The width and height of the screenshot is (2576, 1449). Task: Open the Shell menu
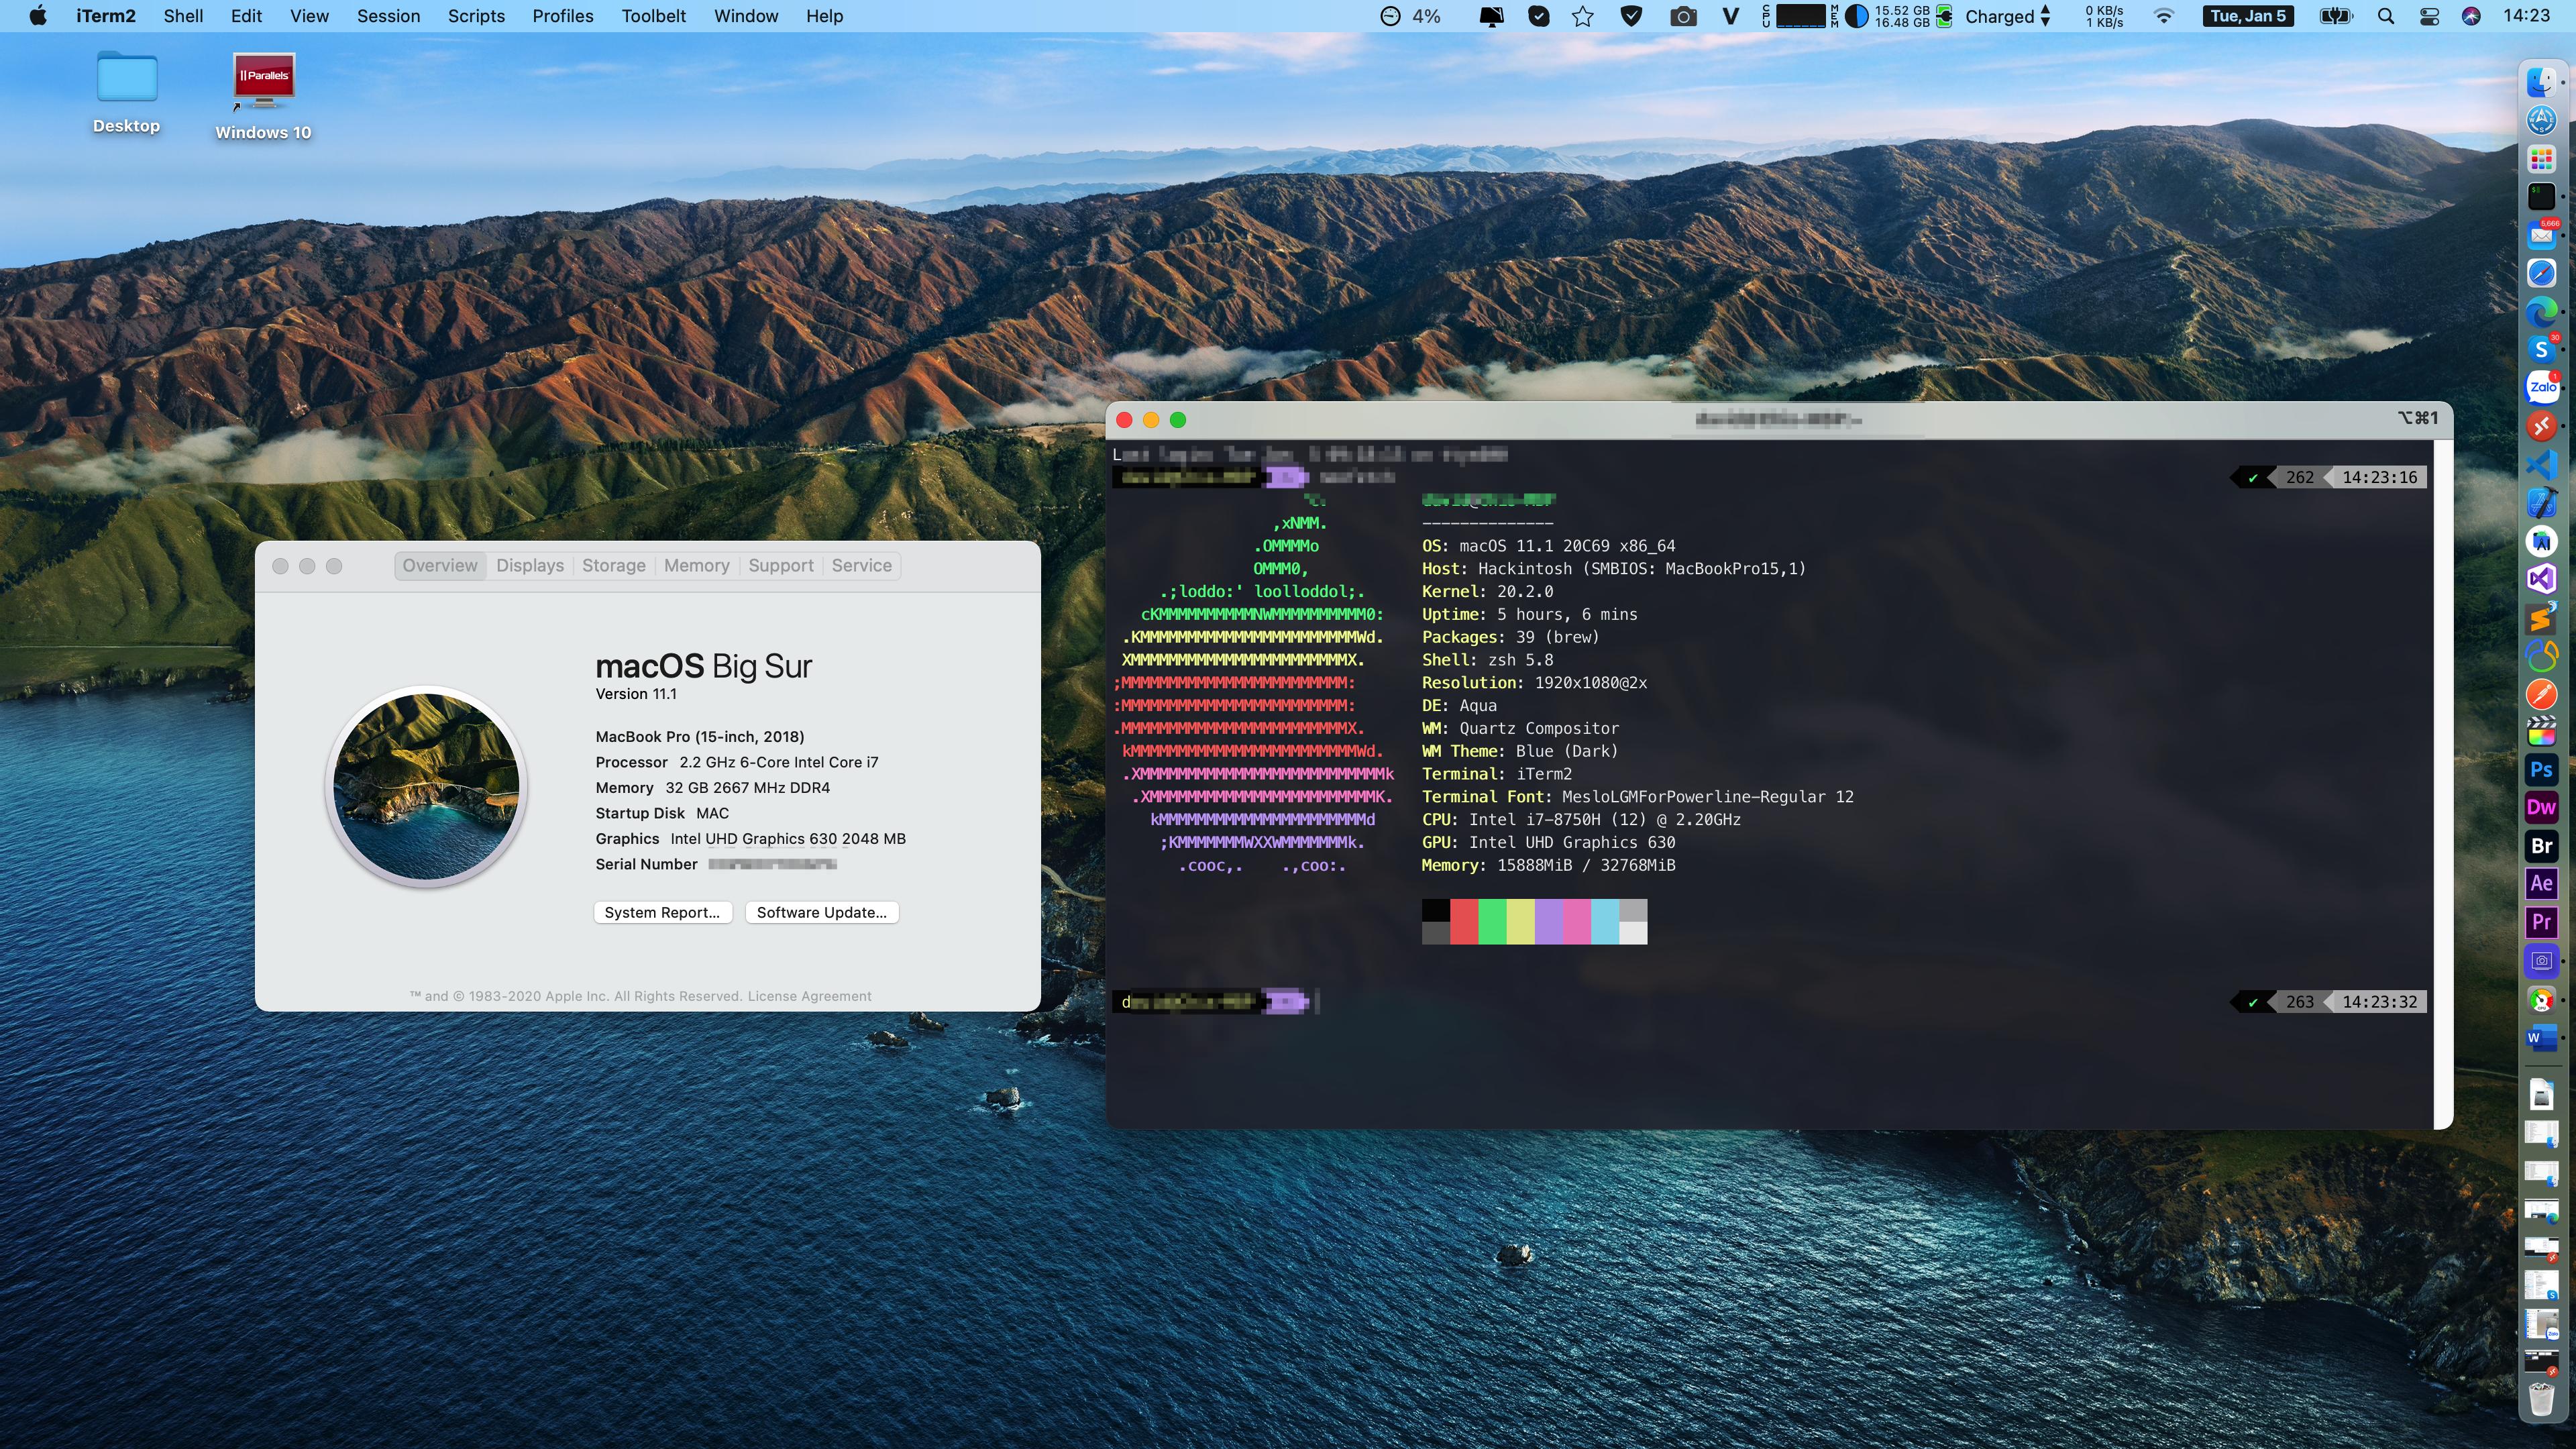(x=183, y=16)
